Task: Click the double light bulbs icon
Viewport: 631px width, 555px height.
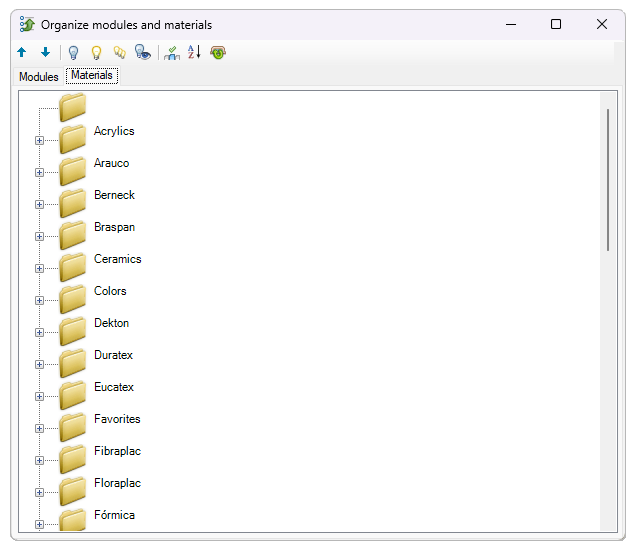Action: [120, 52]
